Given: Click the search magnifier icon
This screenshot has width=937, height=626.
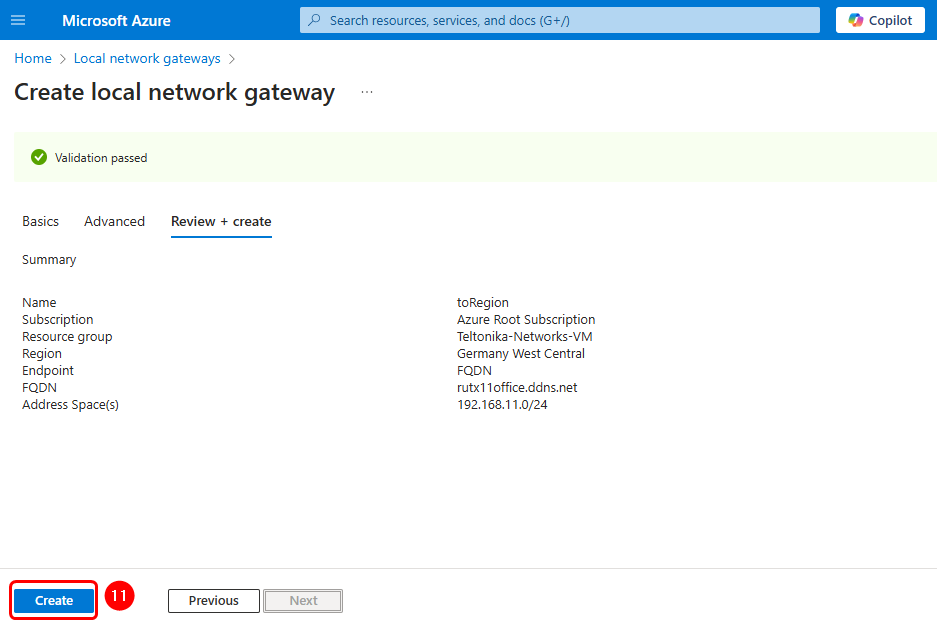Looking at the screenshot, I should pyautogui.click(x=315, y=20).
